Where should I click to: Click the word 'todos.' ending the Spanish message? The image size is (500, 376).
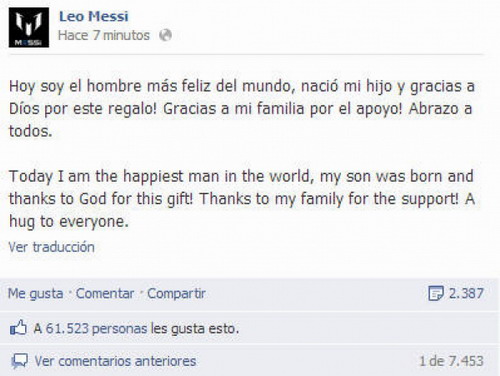click(x=31, y=131)
